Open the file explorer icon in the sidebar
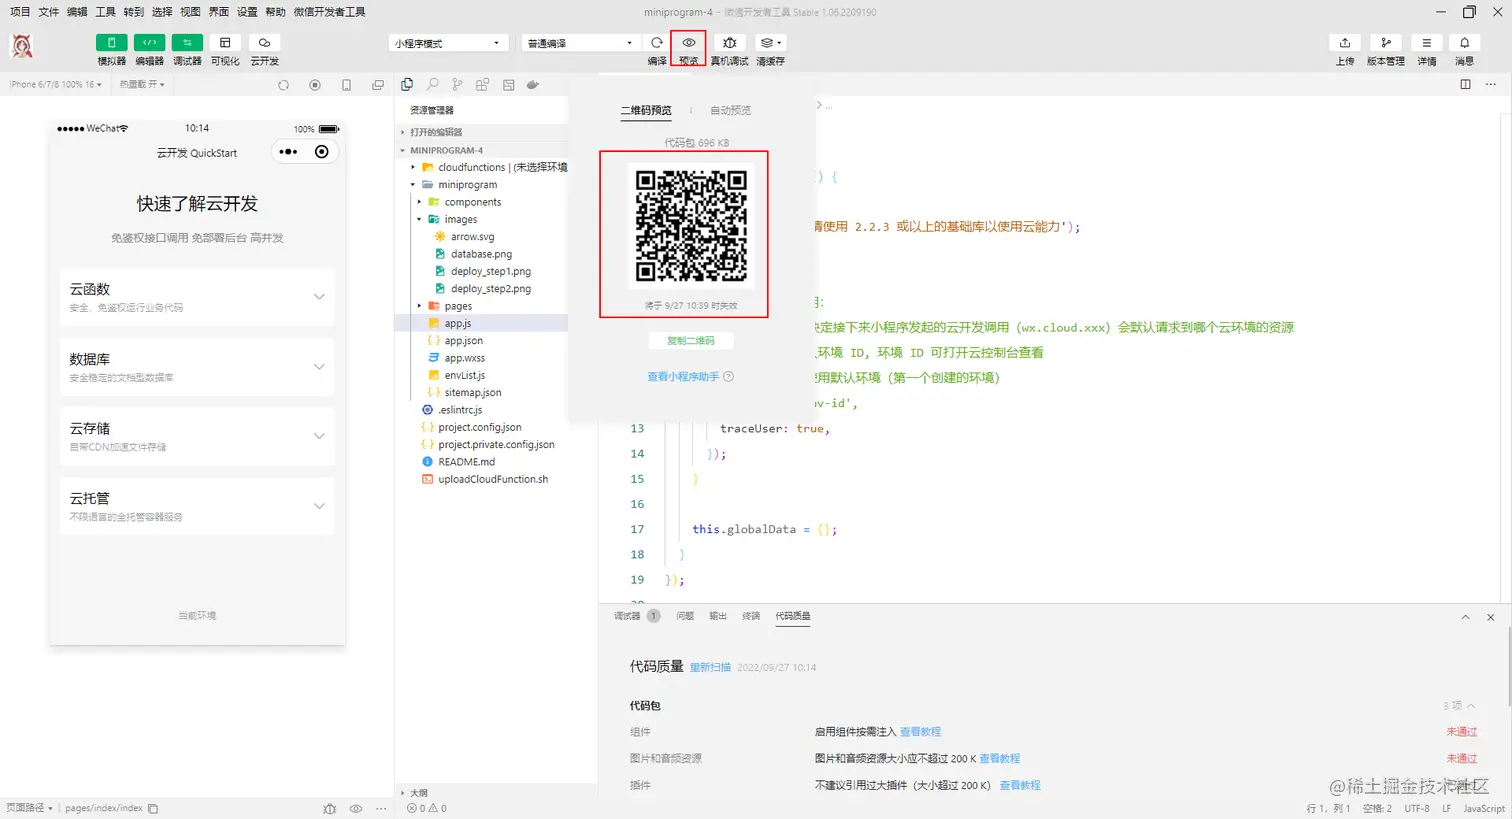The image size is (1512, 819). [407, 85]
